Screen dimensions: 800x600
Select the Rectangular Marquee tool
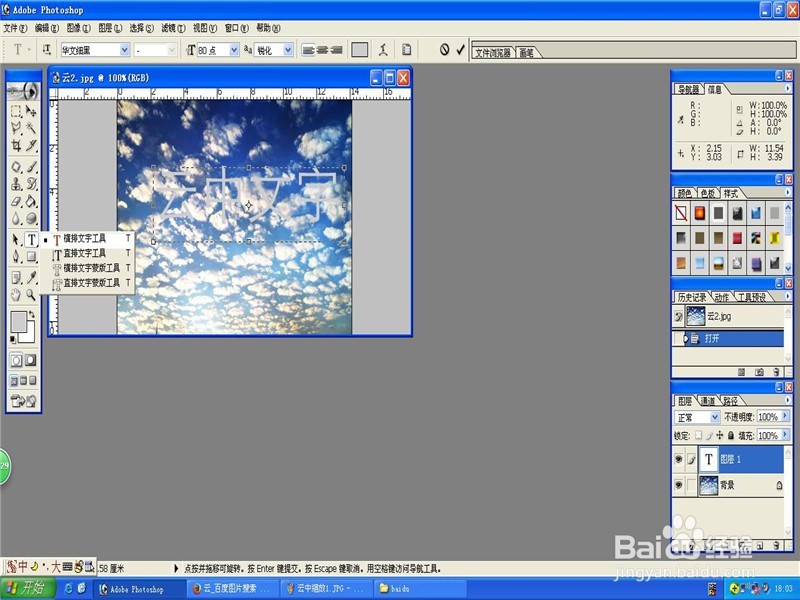[x=16, y=111]
